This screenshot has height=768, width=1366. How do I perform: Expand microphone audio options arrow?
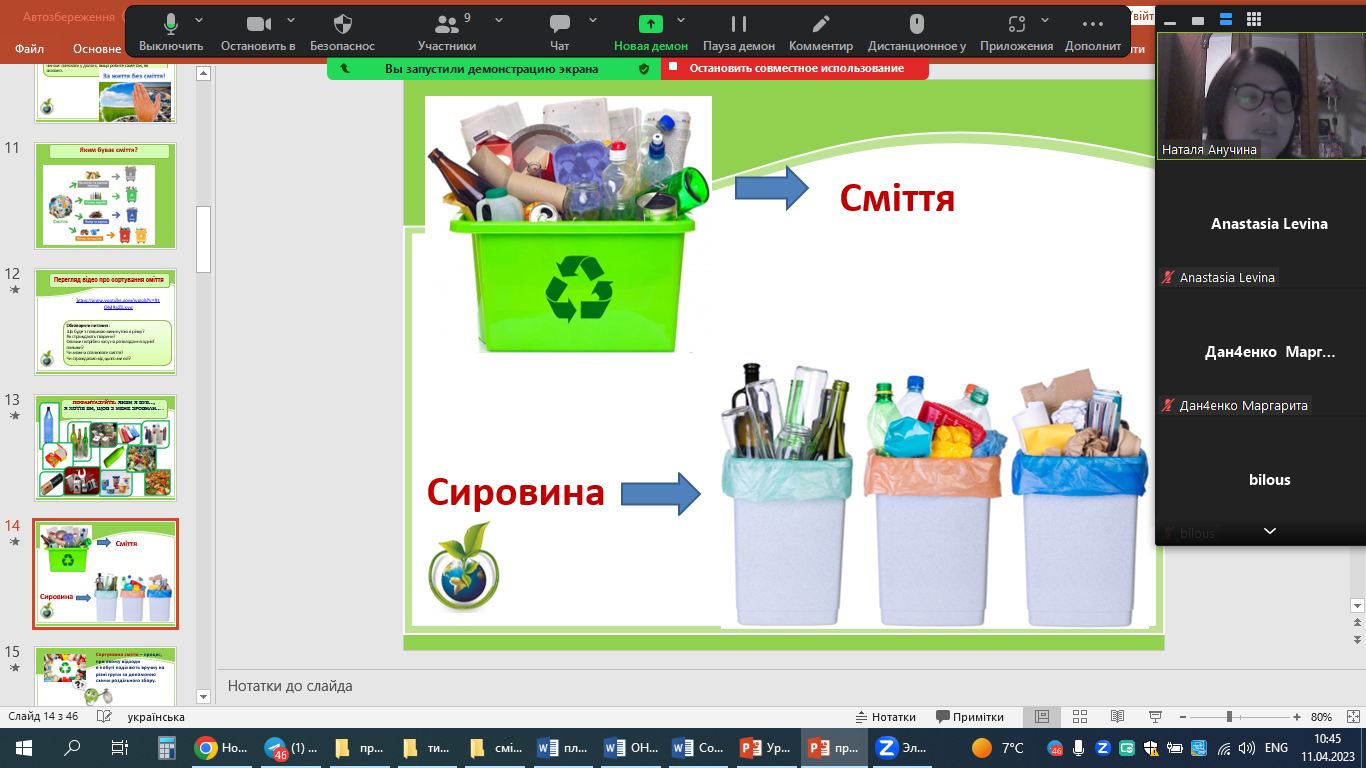(x=199, y=20)
